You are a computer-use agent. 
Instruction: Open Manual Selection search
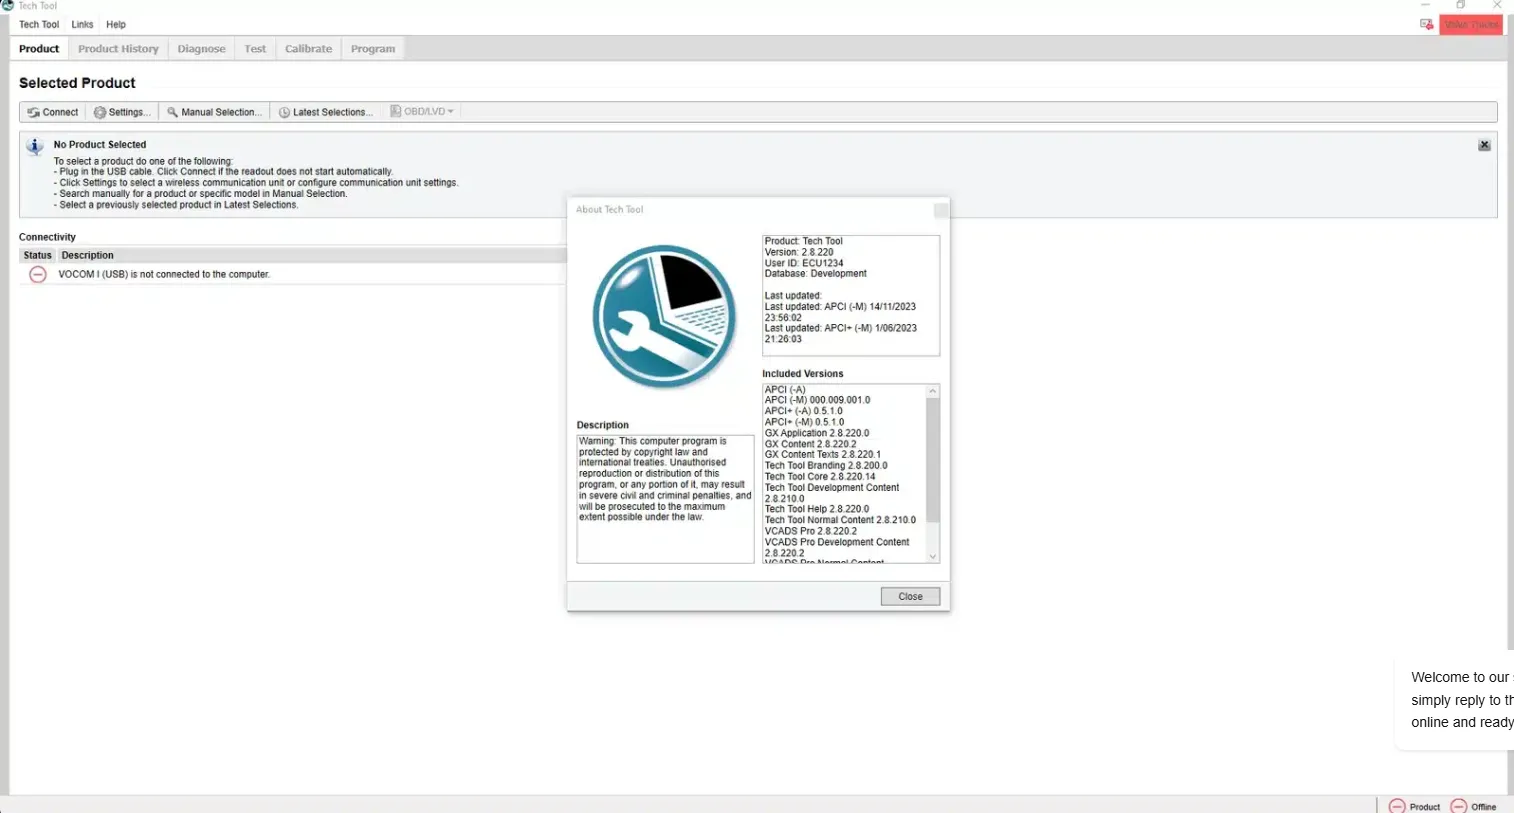214,112
